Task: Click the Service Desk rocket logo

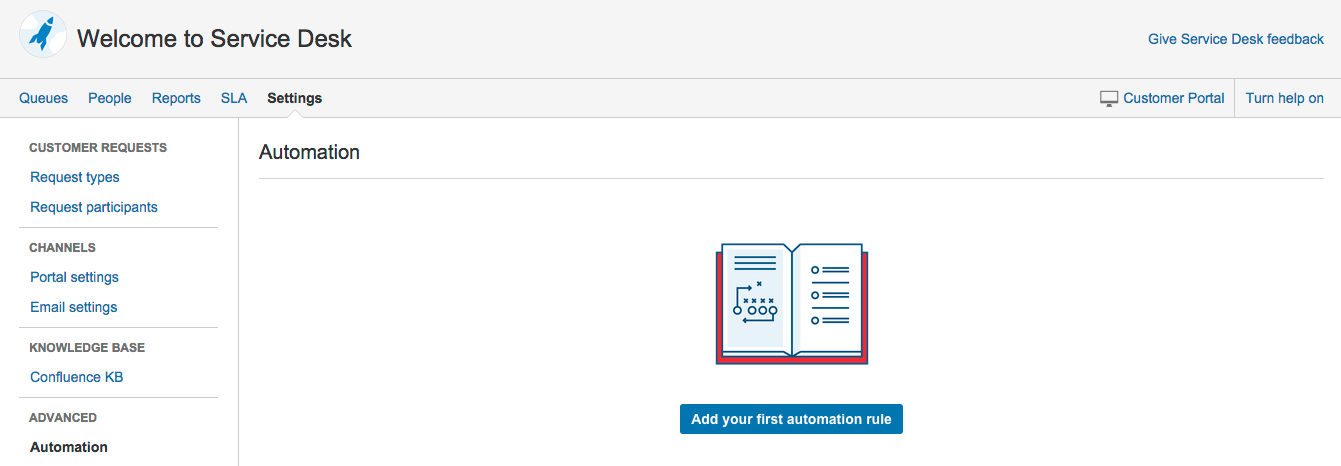Action: click(x=43, y=36)
